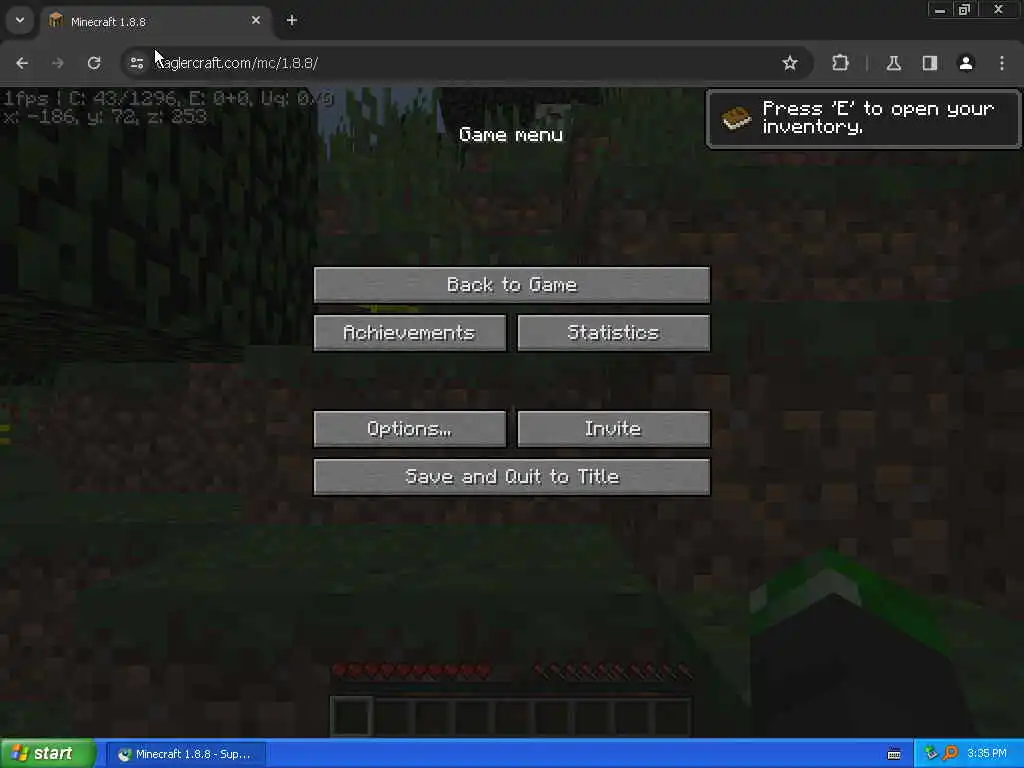Toggle the browser side panel icon

pyautogui.click(x=930, y=63)
